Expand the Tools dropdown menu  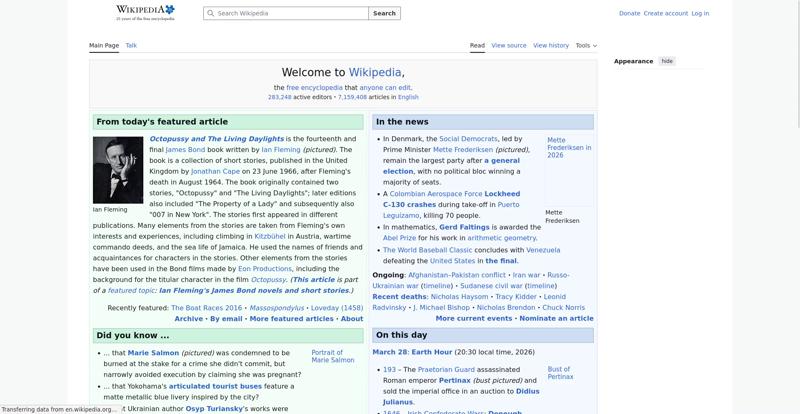[x=586, y=45]
